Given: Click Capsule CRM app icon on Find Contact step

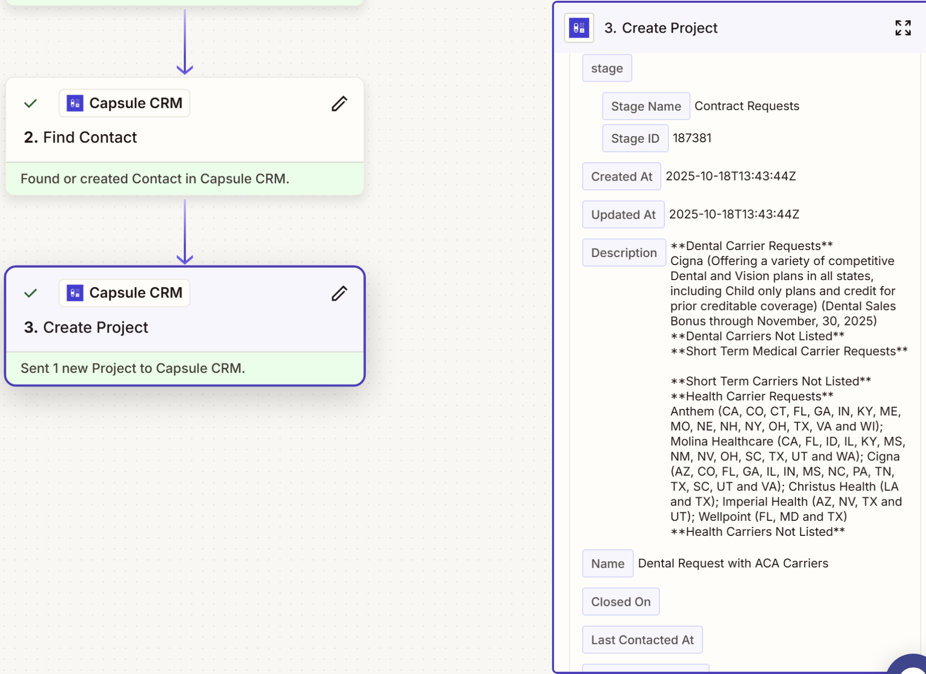Looking at the screenshot, I should 75,103.
